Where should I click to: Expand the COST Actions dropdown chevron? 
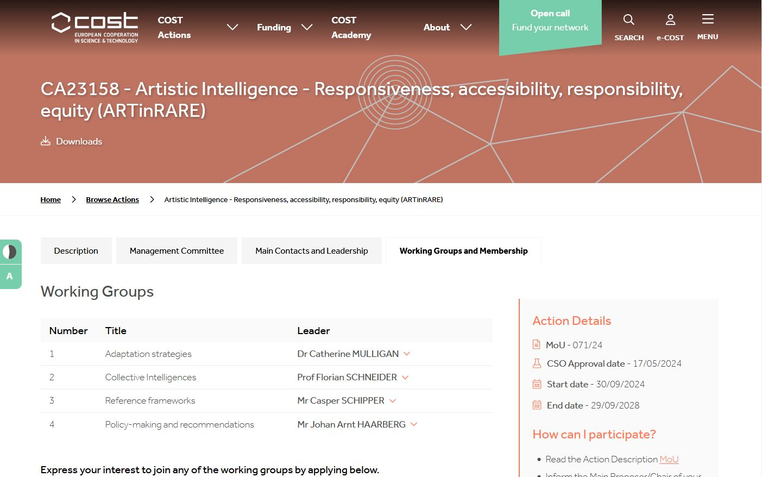[x=232, y=27]
